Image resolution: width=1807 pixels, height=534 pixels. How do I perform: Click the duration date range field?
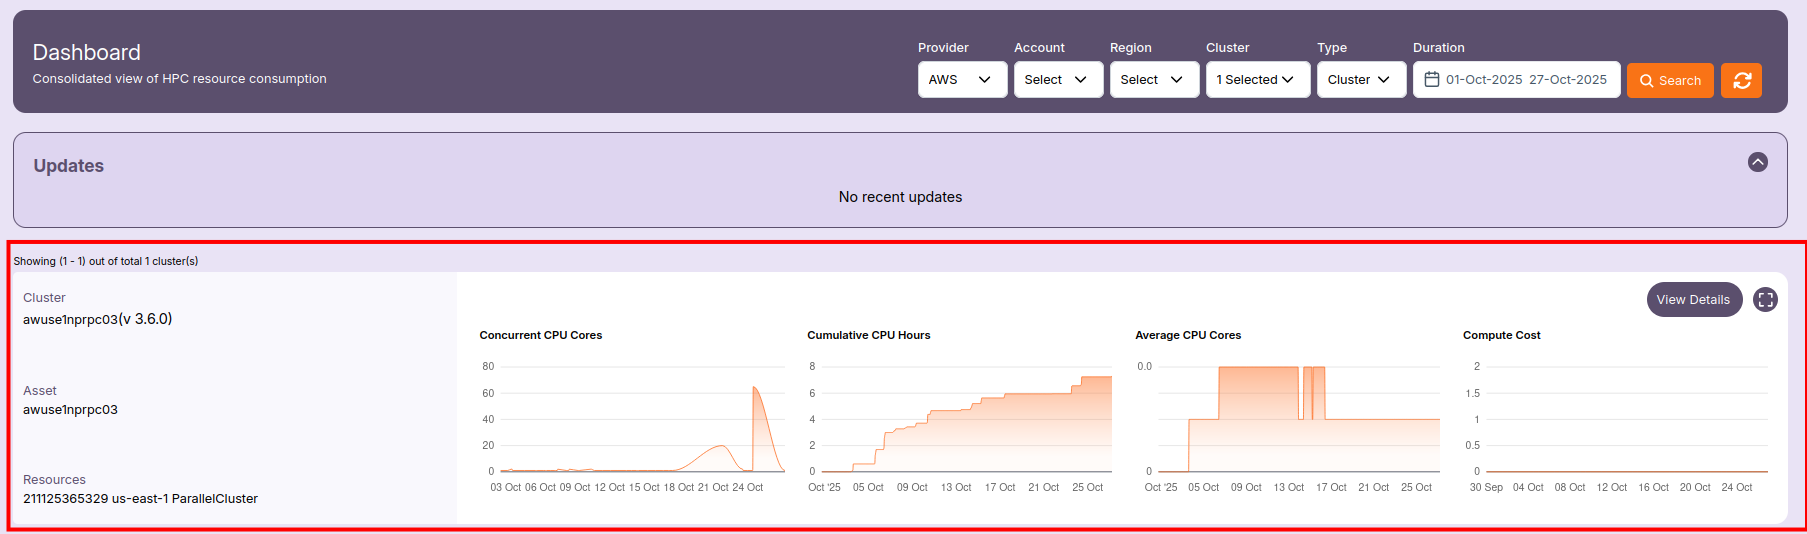[1516, 80]
